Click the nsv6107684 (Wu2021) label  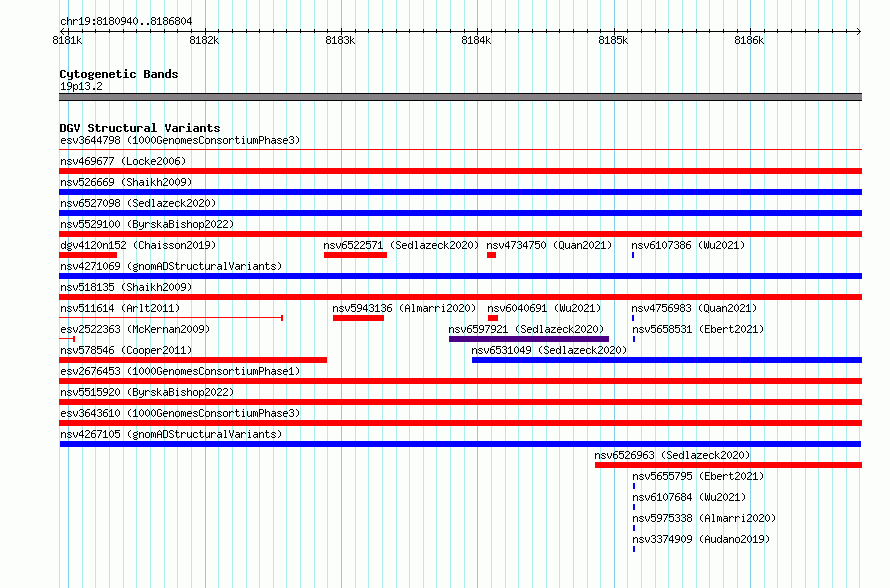pyautogui.click(x=689, y=497)
